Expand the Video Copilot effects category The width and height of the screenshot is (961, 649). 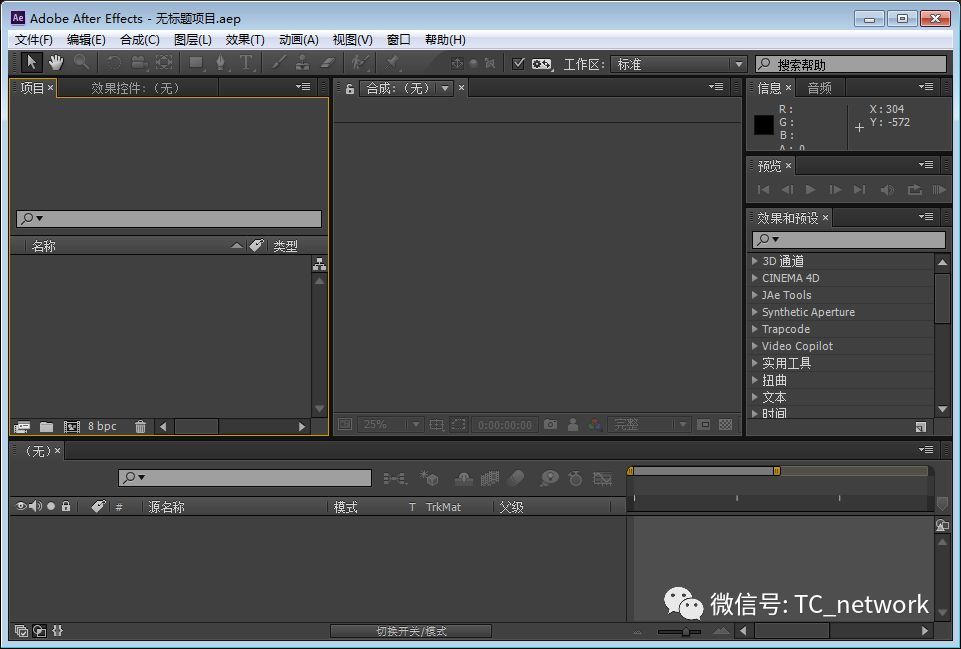coord(755,346)
